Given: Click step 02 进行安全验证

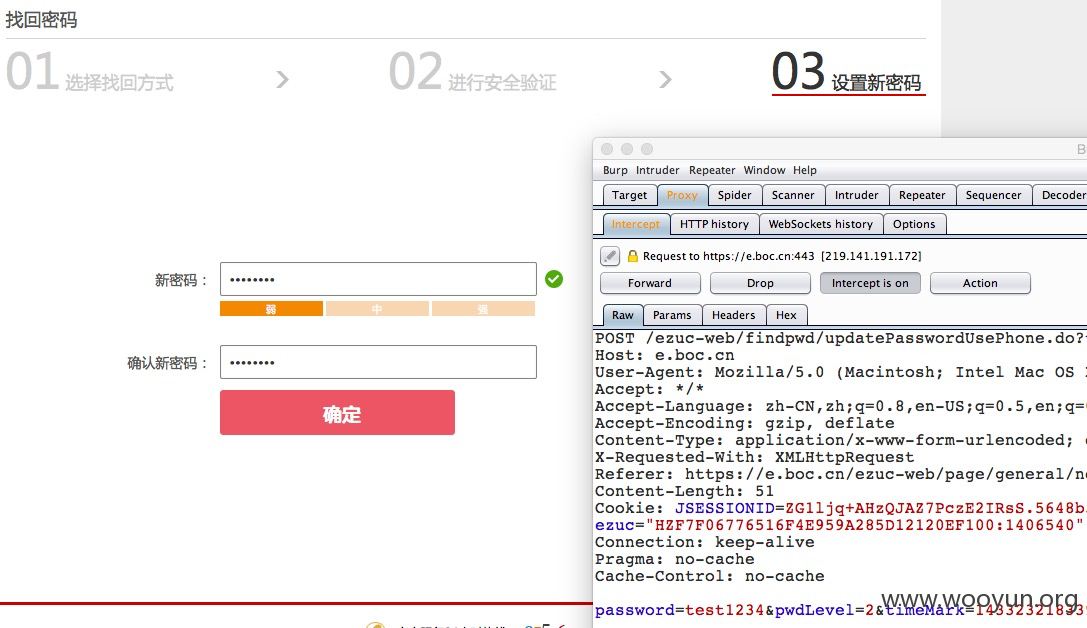Looking at the screenshot, I should pyautogui.click(x=473, y=73).
